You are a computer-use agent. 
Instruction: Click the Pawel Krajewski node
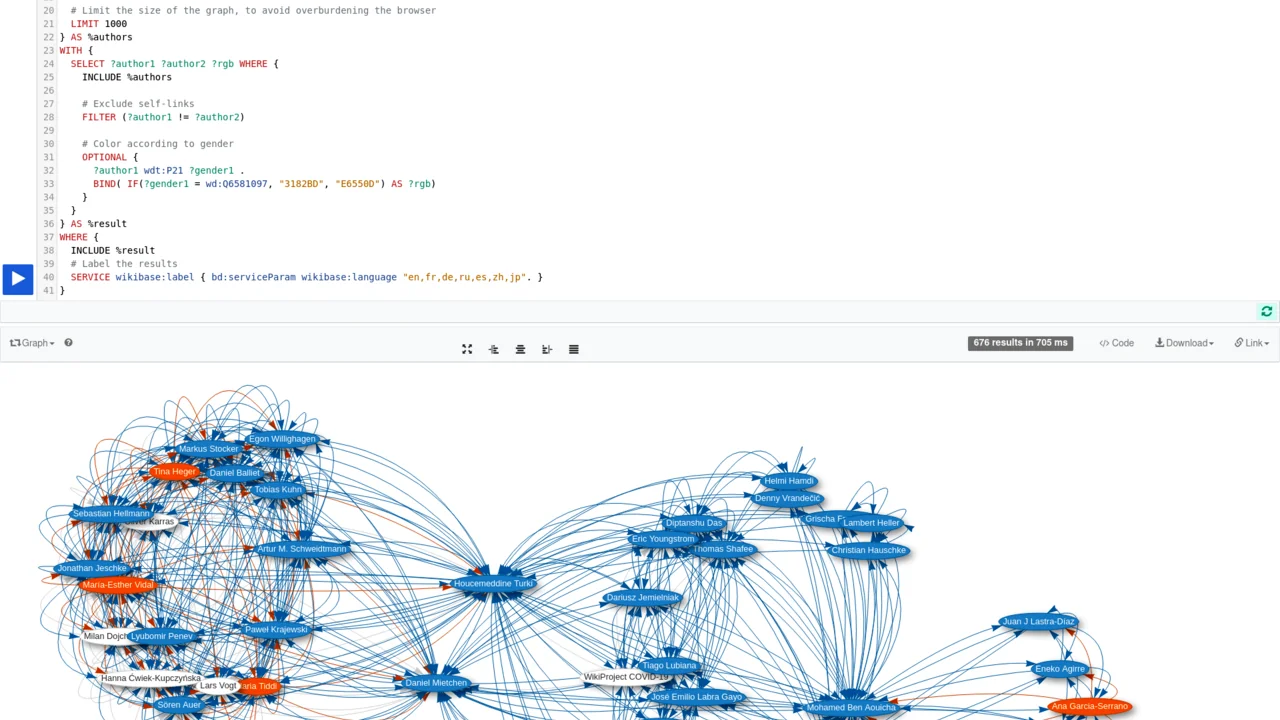pos(276,630)
